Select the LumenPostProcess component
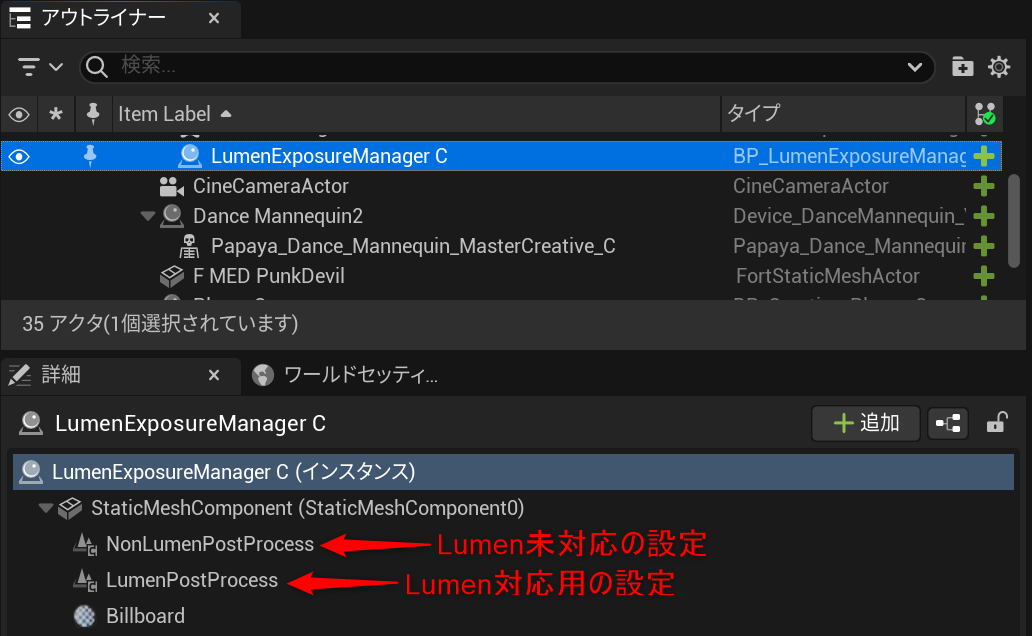This screenshot has height=636, width=1032. pos(192,581)
